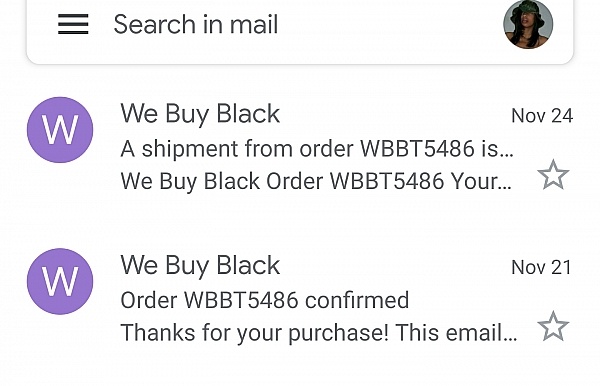
Task: Click the search bar's empty area
Action: (390, 24)
